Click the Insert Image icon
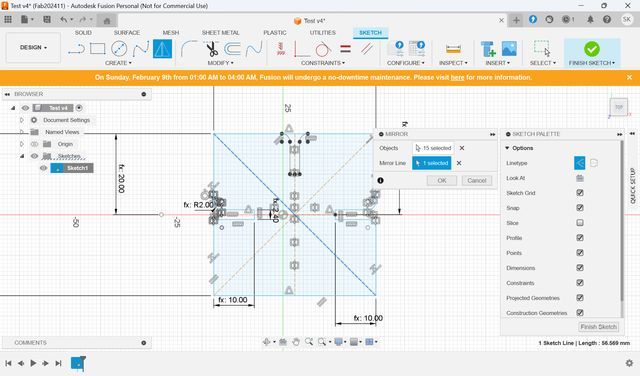640x376 pixels. [x=509, y=49]
